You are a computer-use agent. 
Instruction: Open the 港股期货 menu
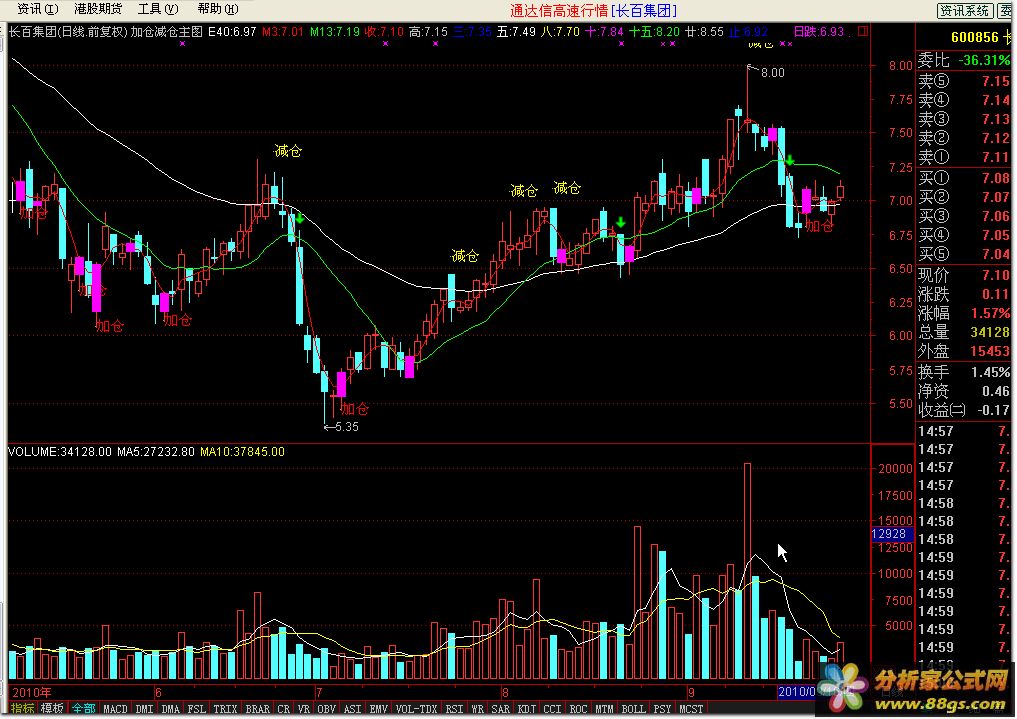coord(98,9)
